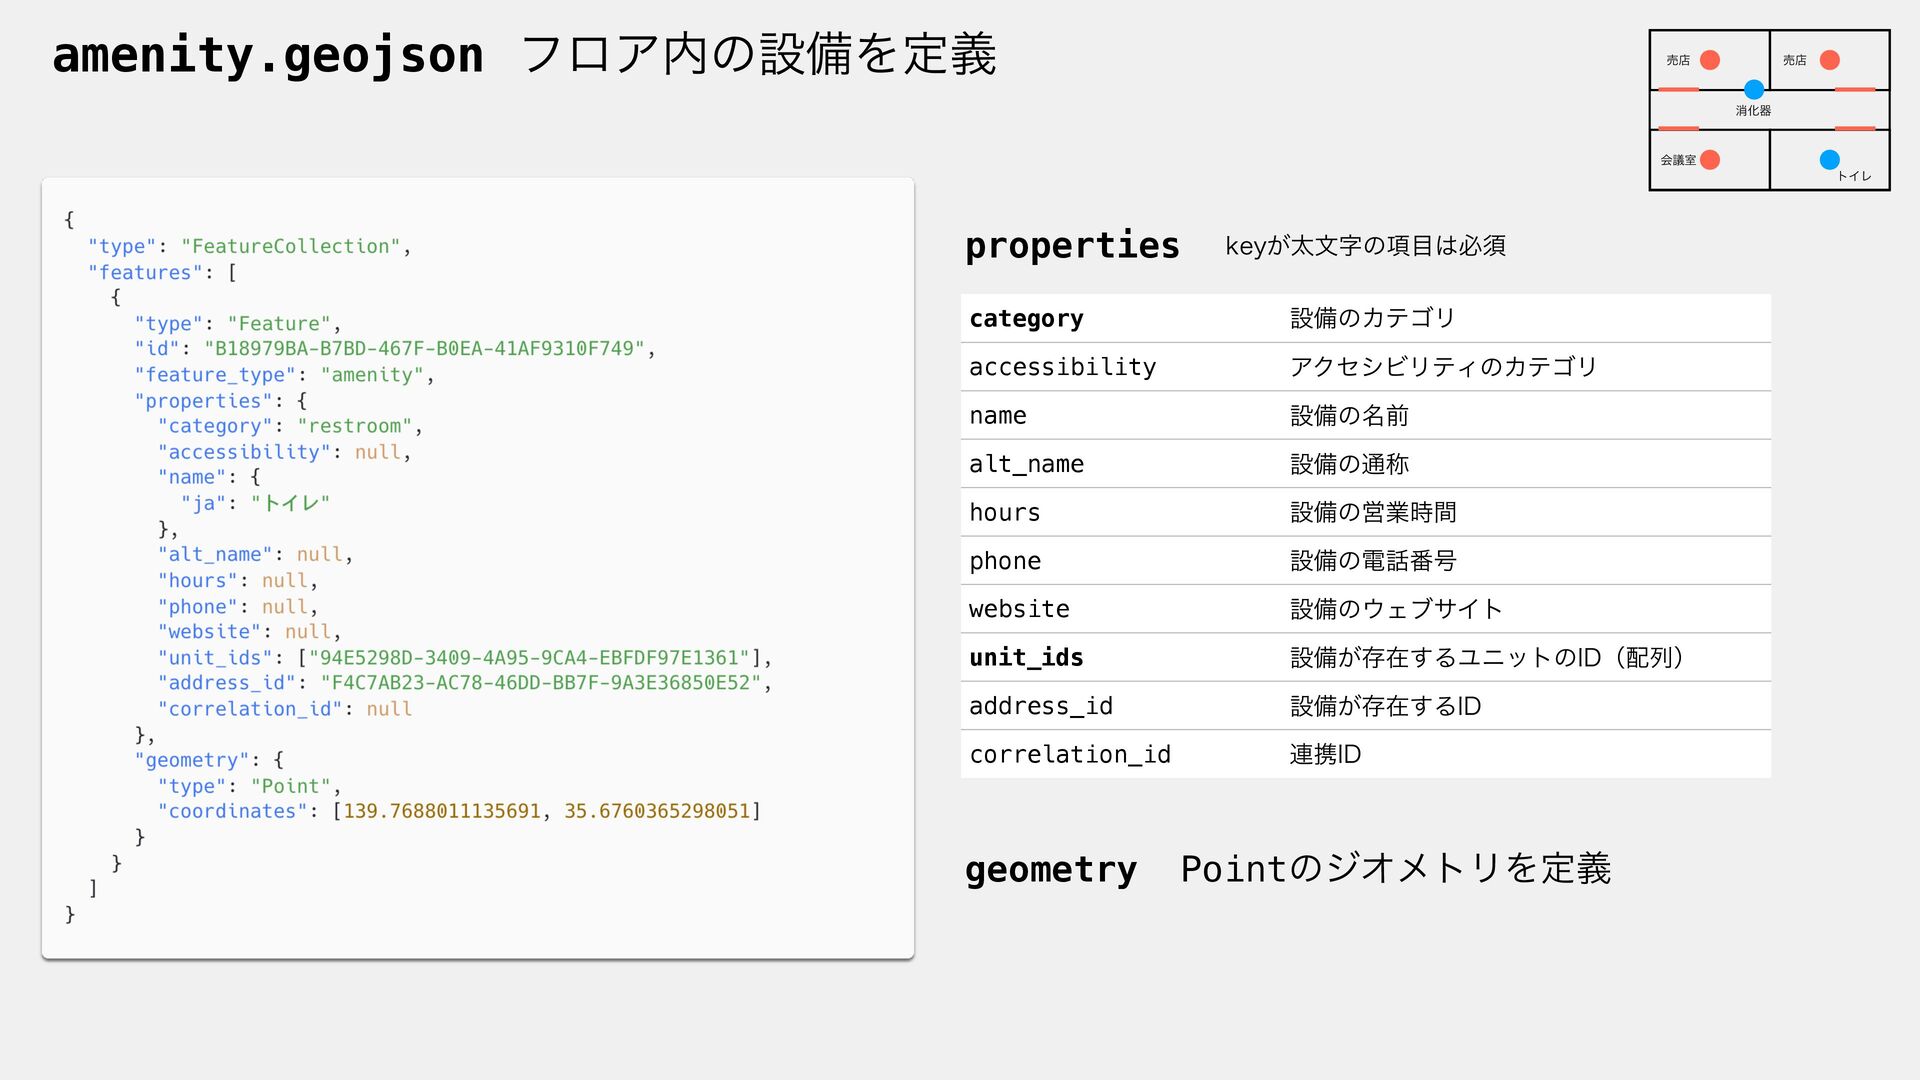Click the description 設備の営業時間
This screenshot has height=1080, width=1920.
point(1373,512)
